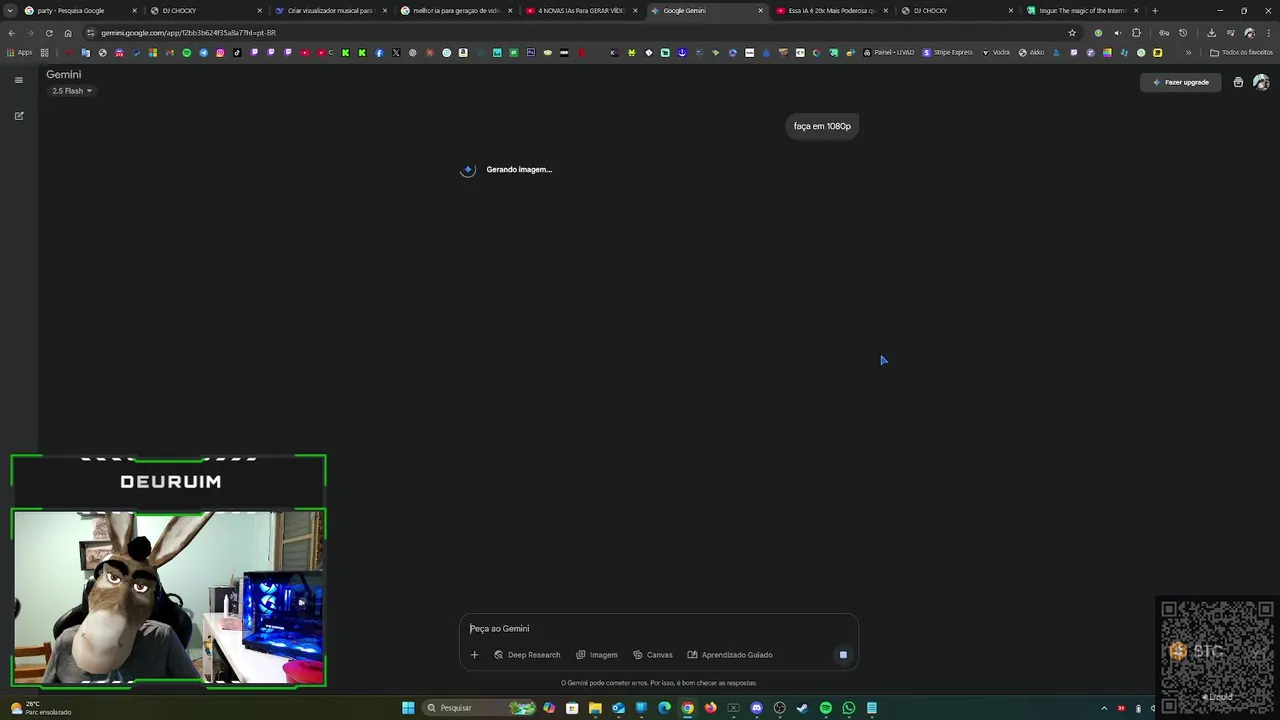Viewport: 1280px width, 720px height.
Task: Open the Google apps icon beside Fazer upgrade
Action: click(x=1238, y=82)
